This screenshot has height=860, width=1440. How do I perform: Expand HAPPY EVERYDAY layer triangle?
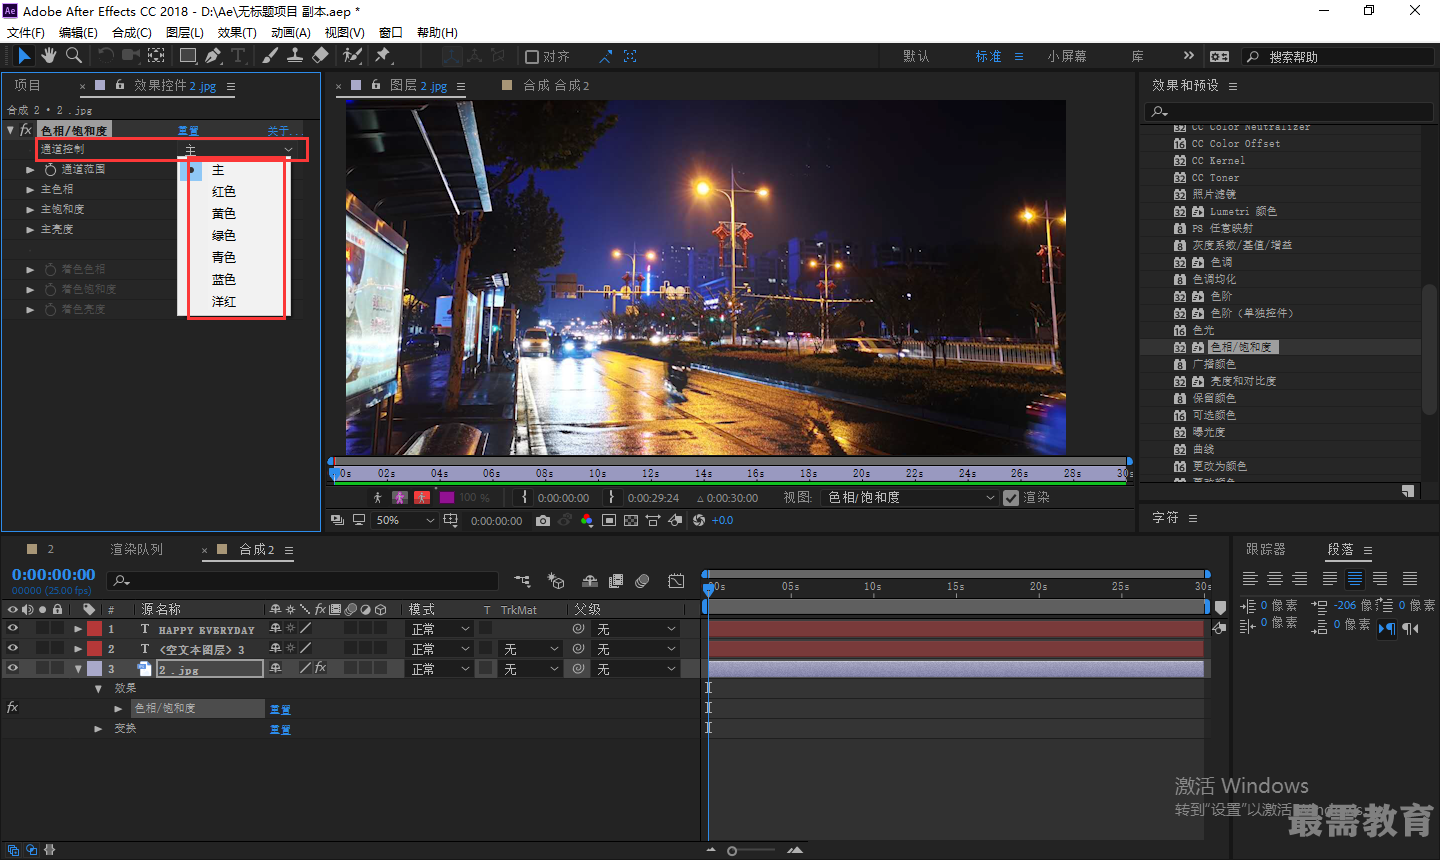pyautogui.click(x=78, y=629)
